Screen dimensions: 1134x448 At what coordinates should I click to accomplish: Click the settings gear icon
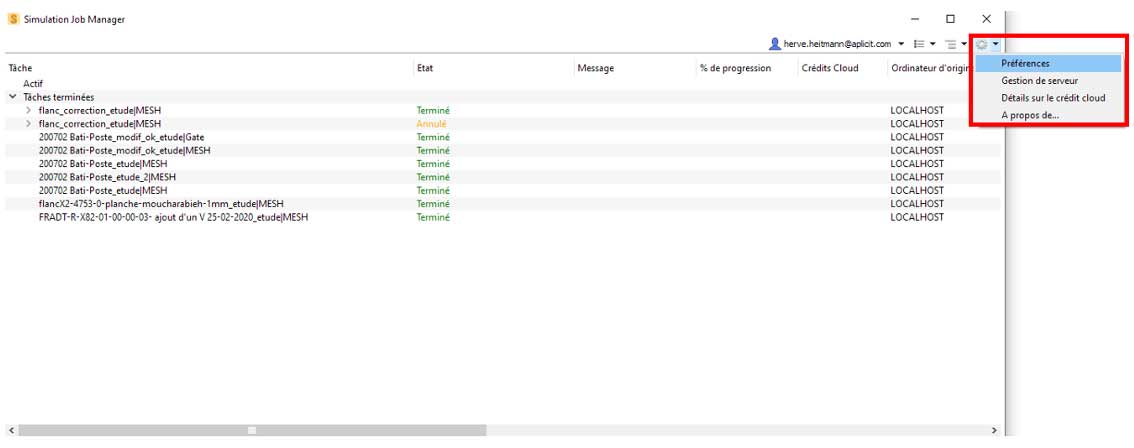click(x=982, y=44)
